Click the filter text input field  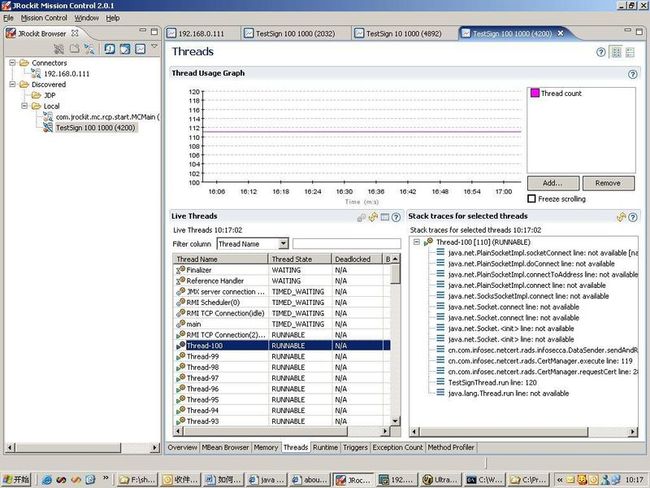(347, 243)
